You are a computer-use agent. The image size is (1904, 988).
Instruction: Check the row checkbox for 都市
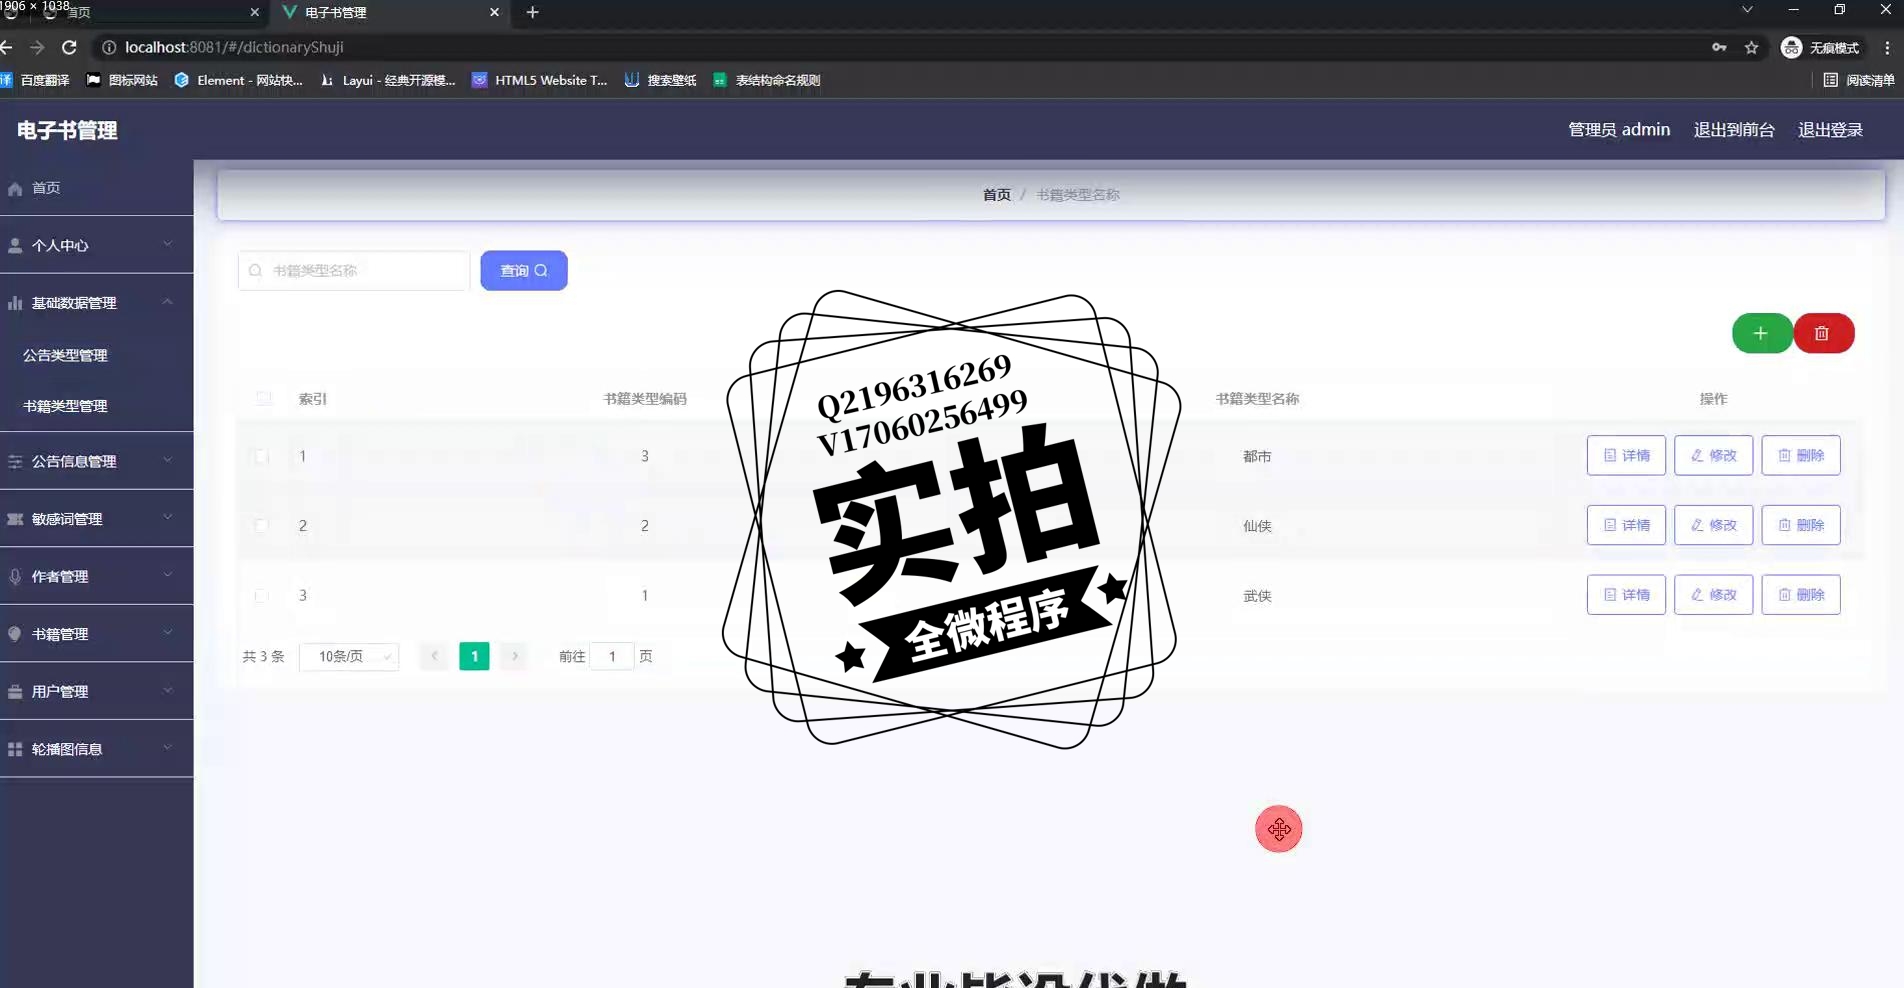pyautogui.click(x=262, y=456)
